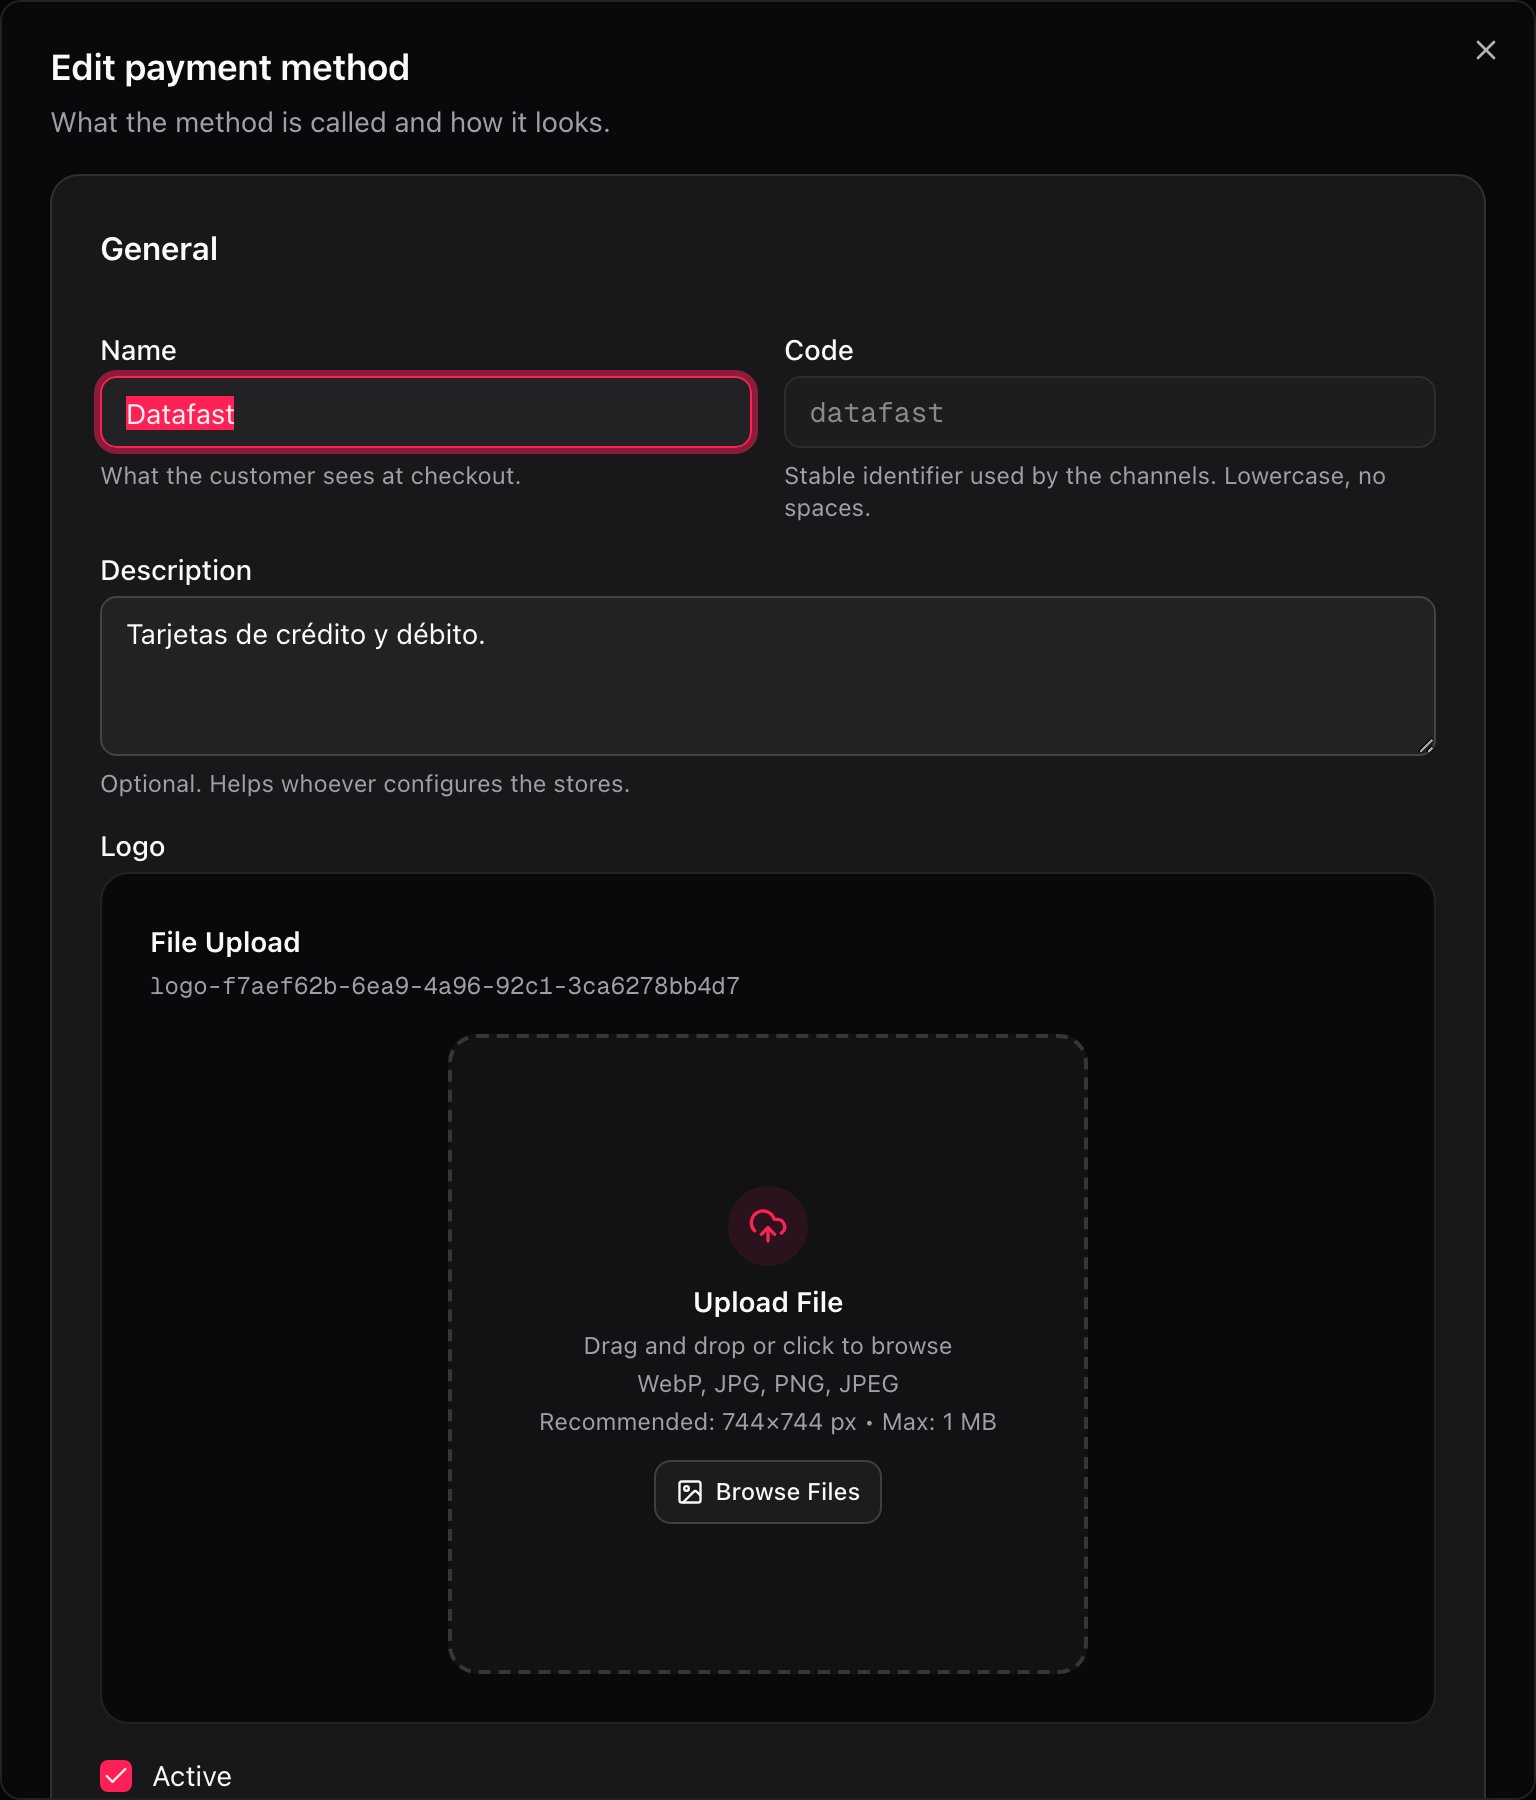1536x1800 pixels.
Task: Click the 'WebP, JPG, PNG, JPEG' formats text
Action: pyautogui.click(x=768, y=1384)
